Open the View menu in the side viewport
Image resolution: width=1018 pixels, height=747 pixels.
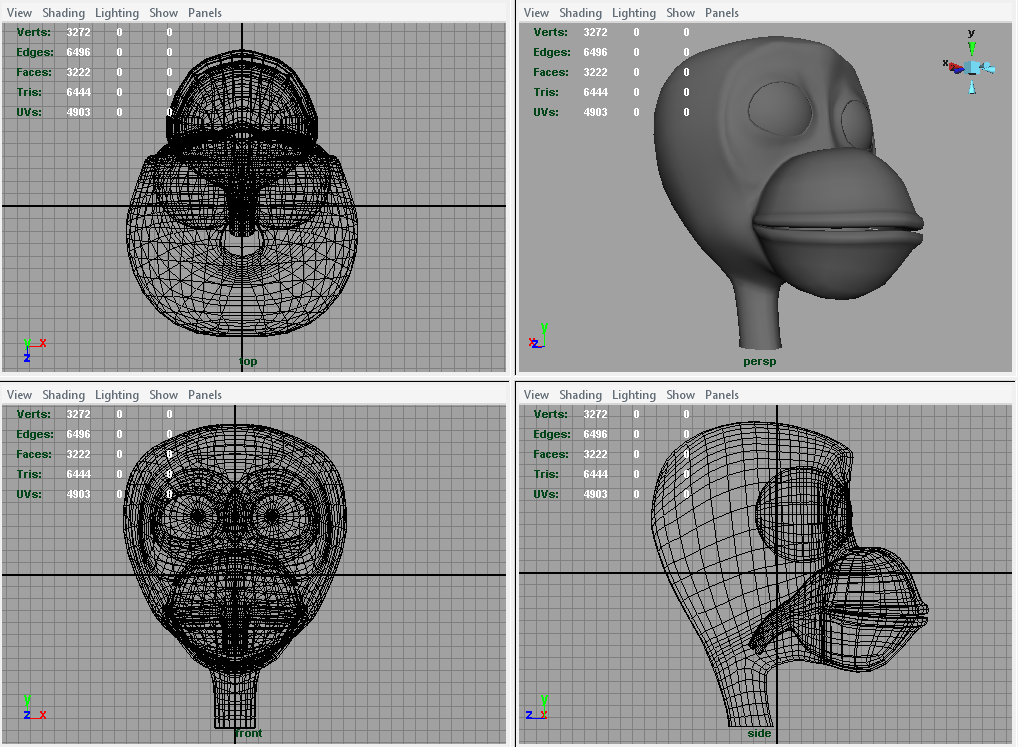(536, 395)
